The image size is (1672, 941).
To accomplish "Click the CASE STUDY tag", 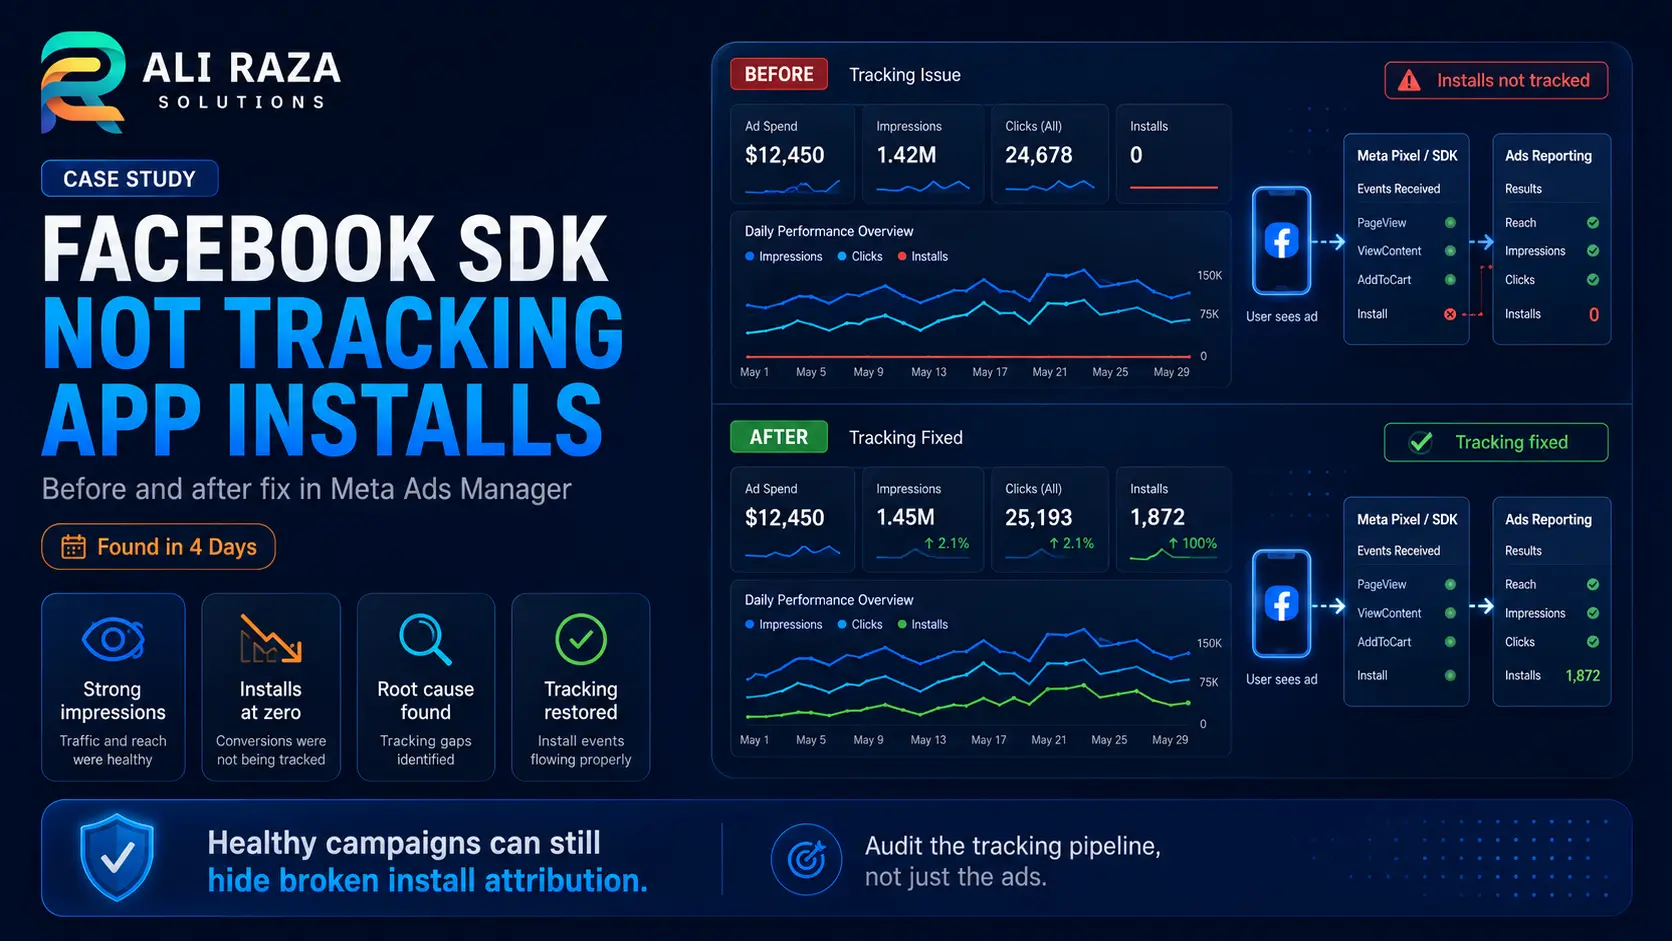I will [130, 179].
